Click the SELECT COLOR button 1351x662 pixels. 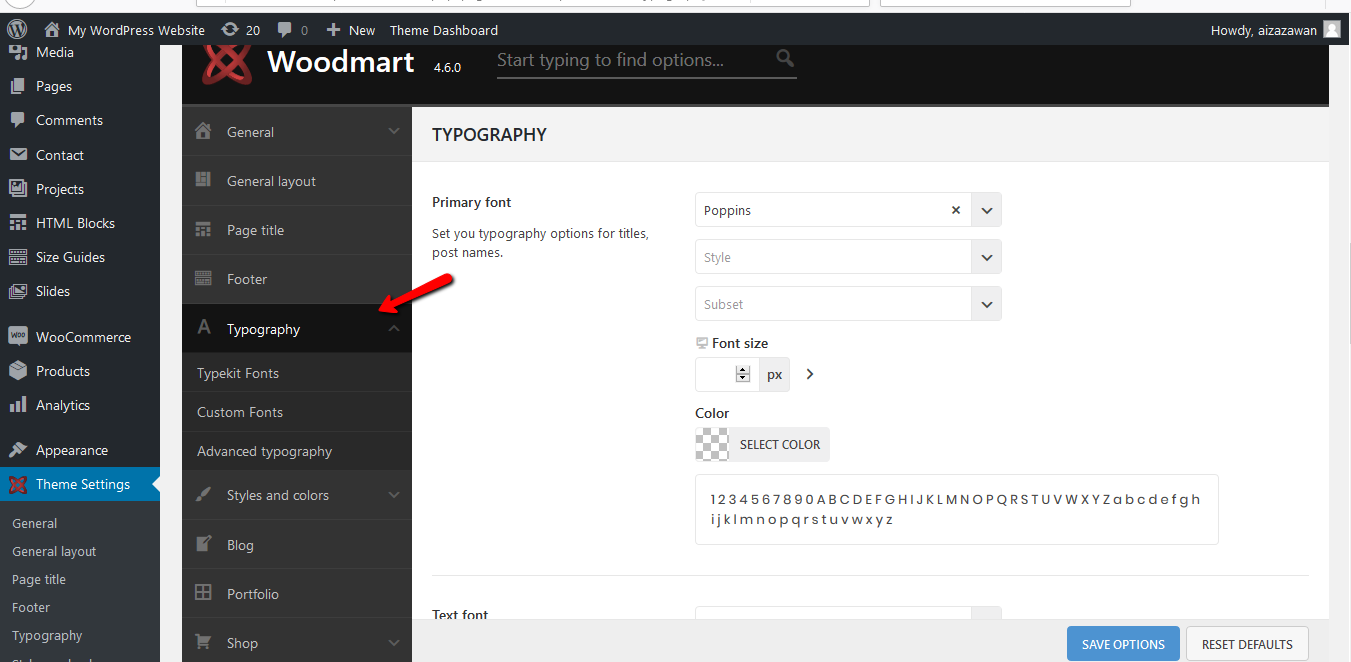click(x=780, y=444)
